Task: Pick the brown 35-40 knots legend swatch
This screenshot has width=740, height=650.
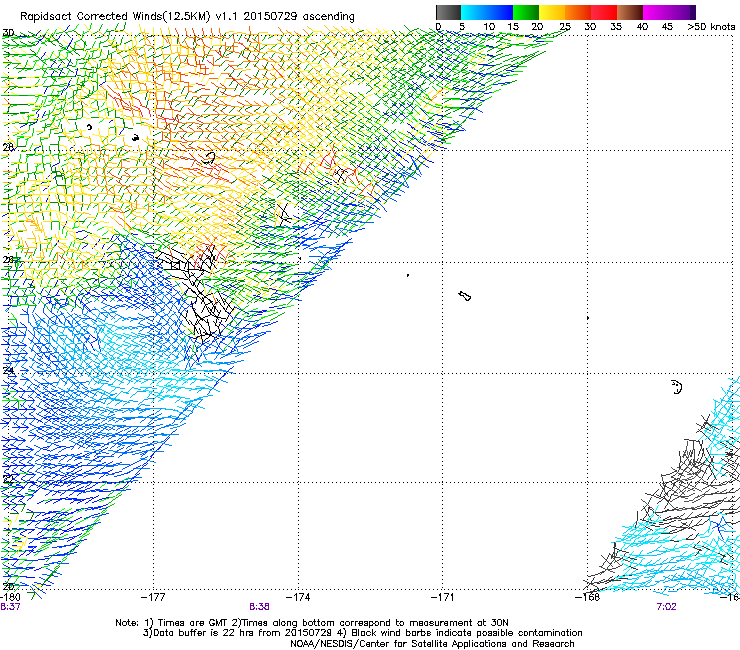Action: pos(630,12)
